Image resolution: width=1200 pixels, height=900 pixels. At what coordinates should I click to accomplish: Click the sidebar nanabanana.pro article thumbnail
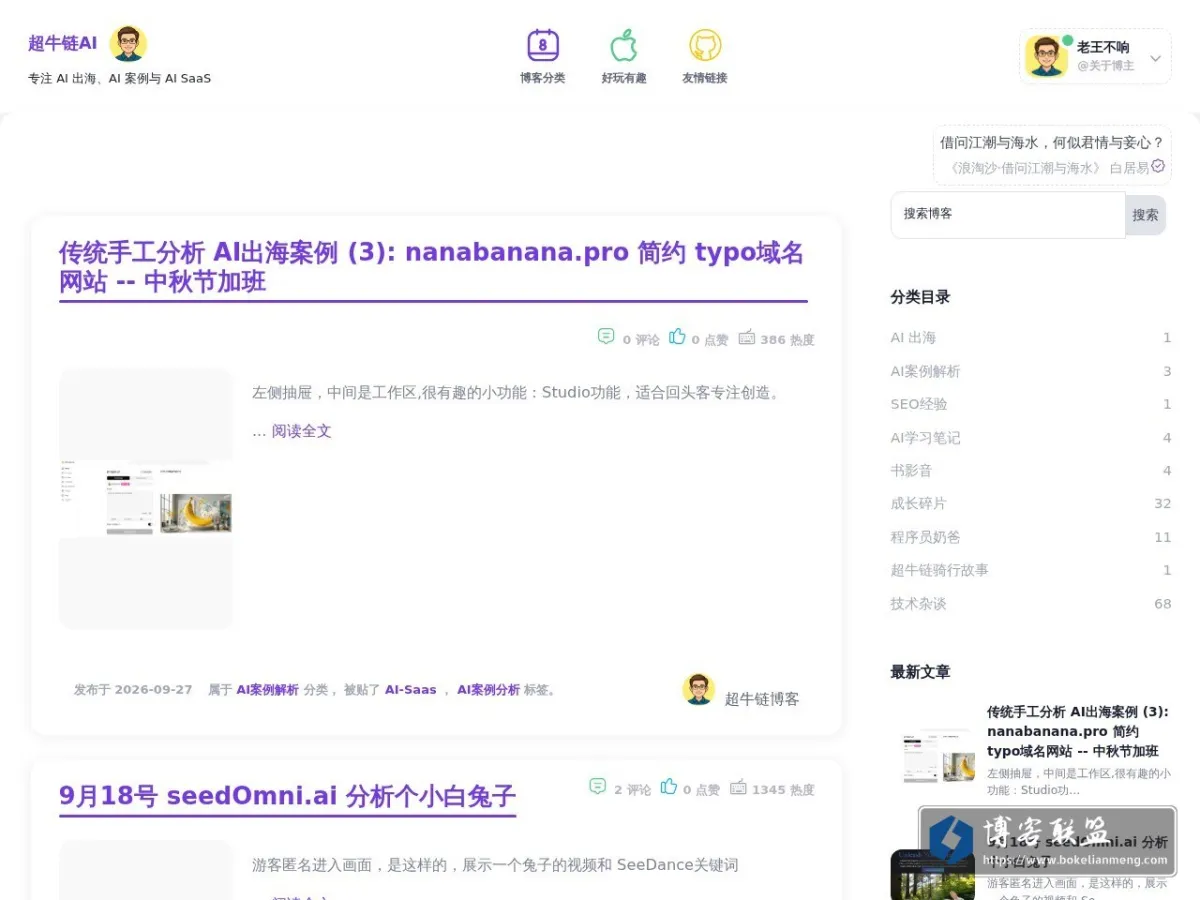933,755
